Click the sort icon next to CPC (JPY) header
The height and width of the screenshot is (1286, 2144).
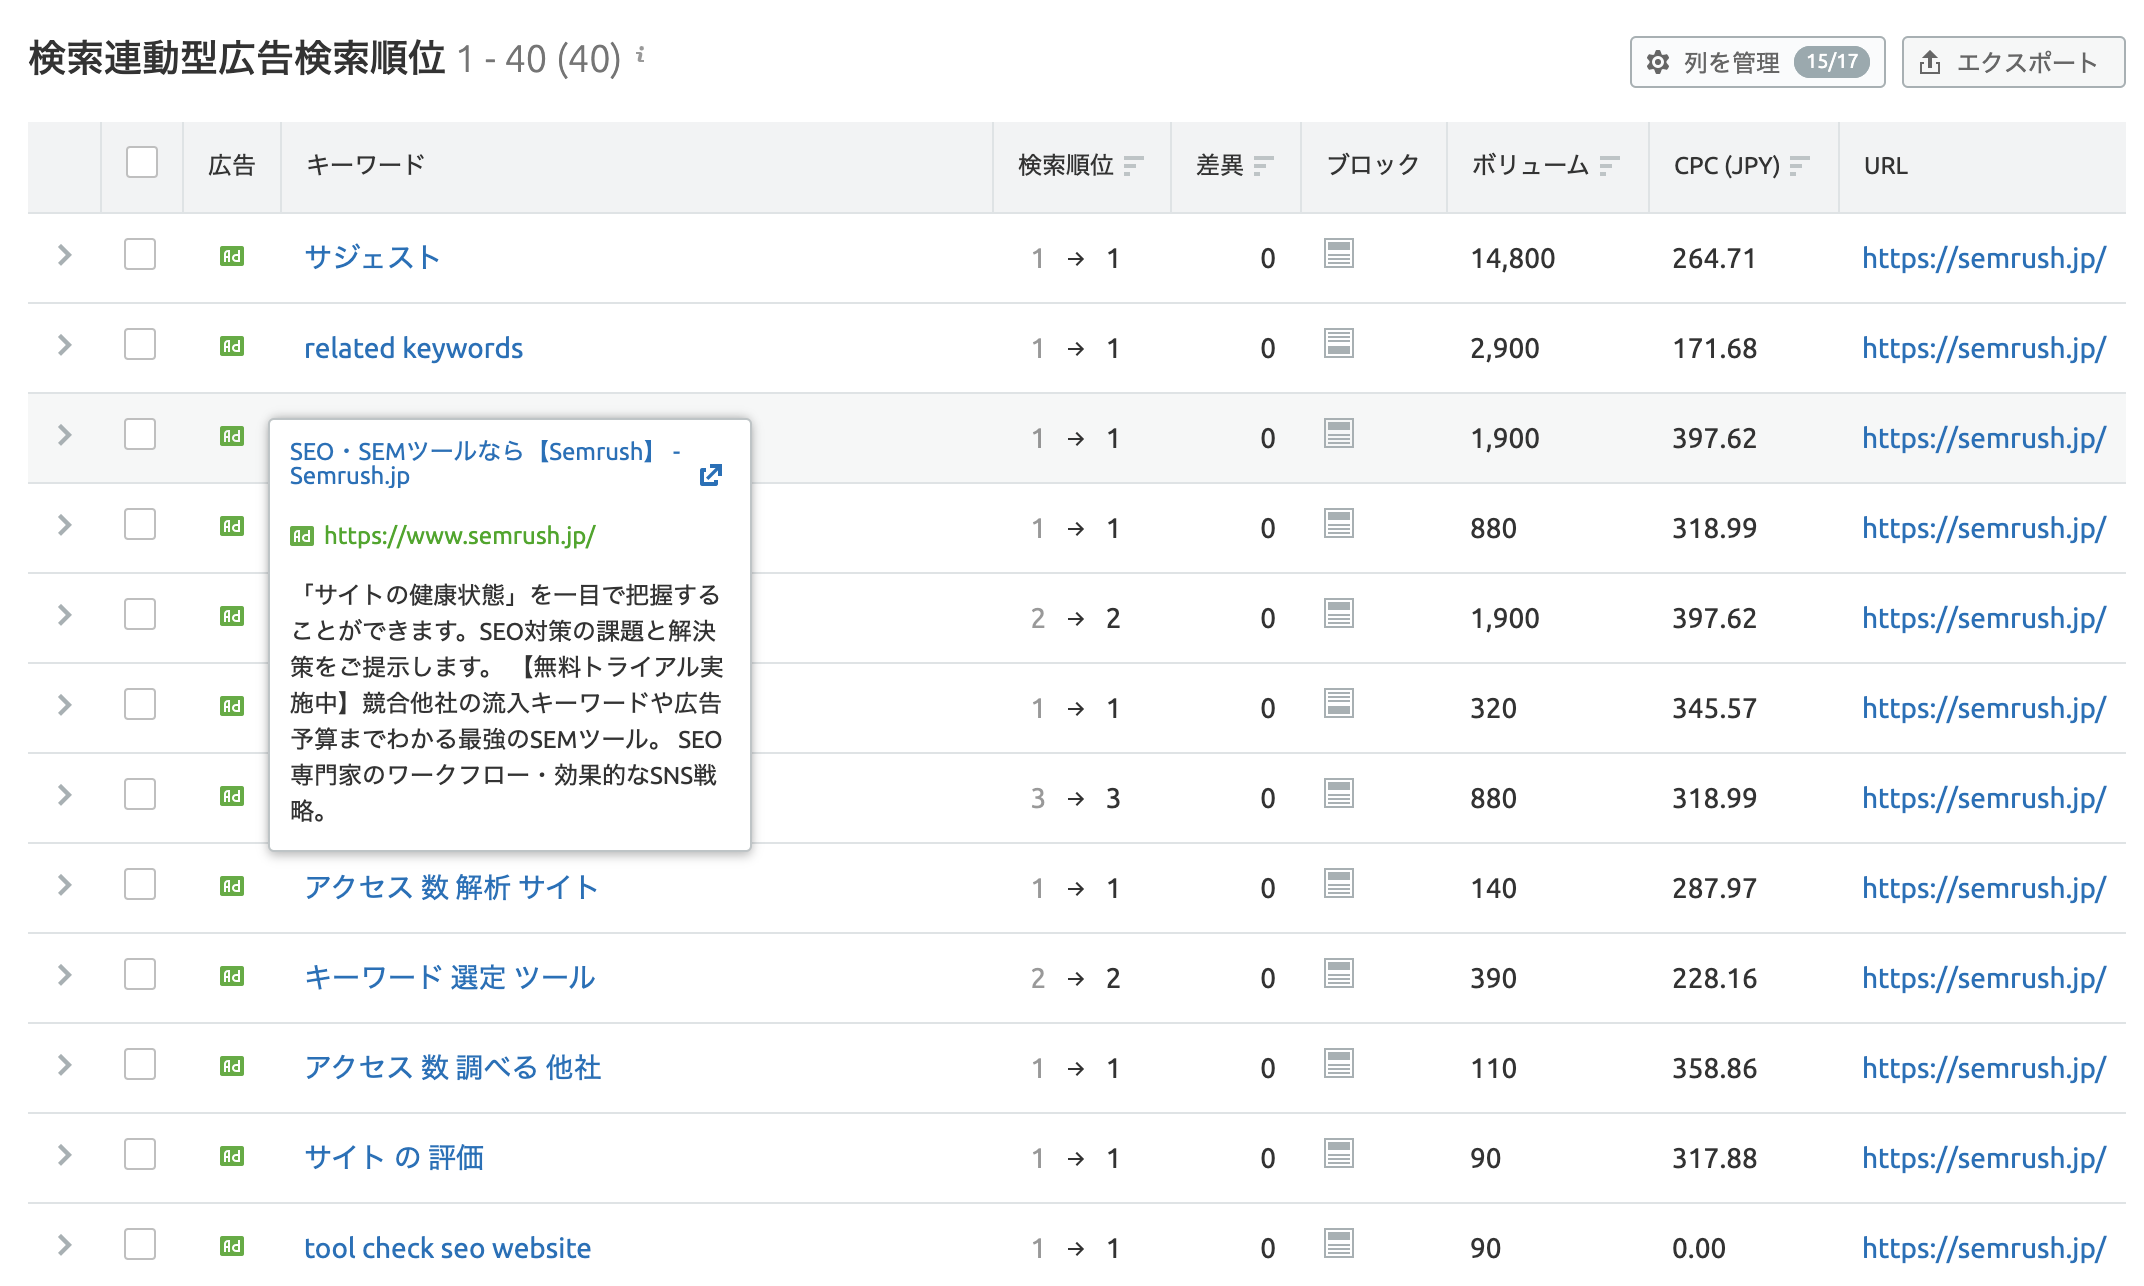click(1799, 166)
